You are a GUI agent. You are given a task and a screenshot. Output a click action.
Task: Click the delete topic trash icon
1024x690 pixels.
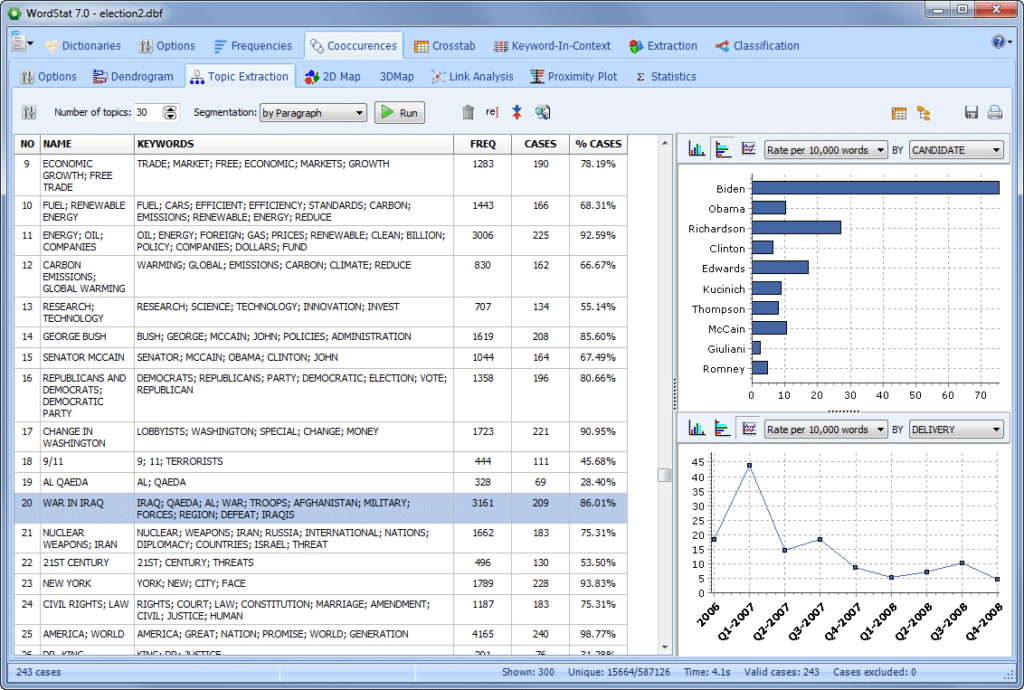click(466, 113)
